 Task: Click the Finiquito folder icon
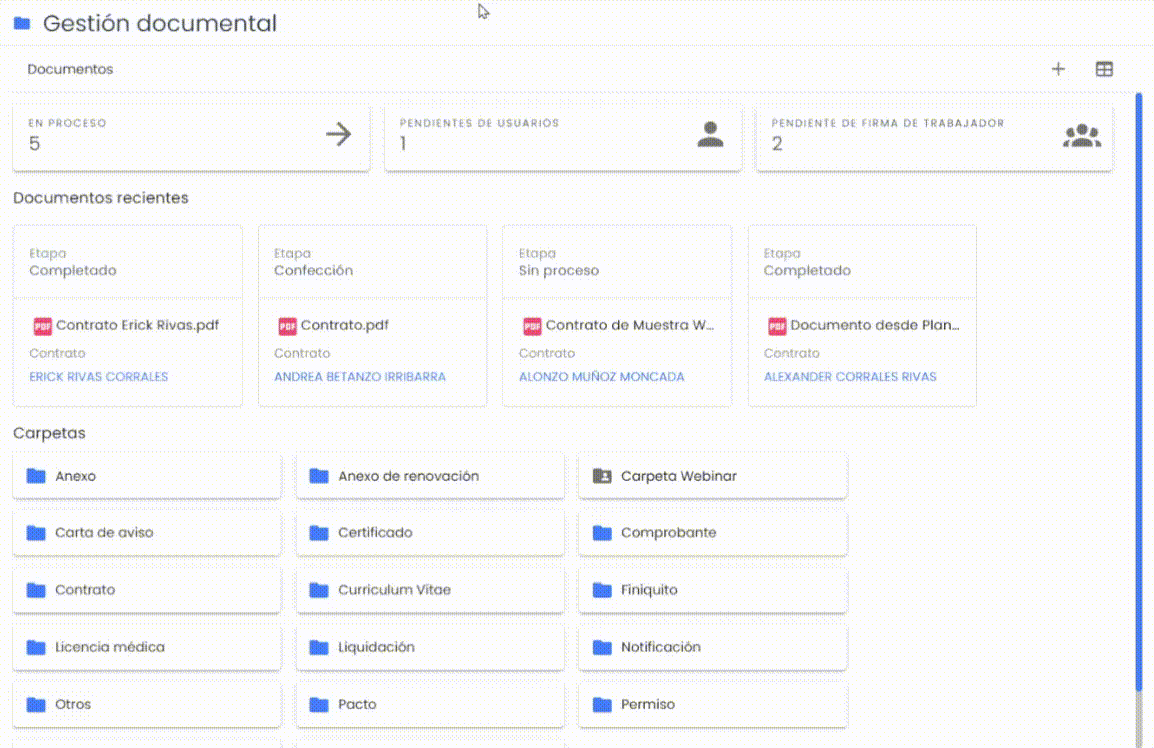click(602, 590)
